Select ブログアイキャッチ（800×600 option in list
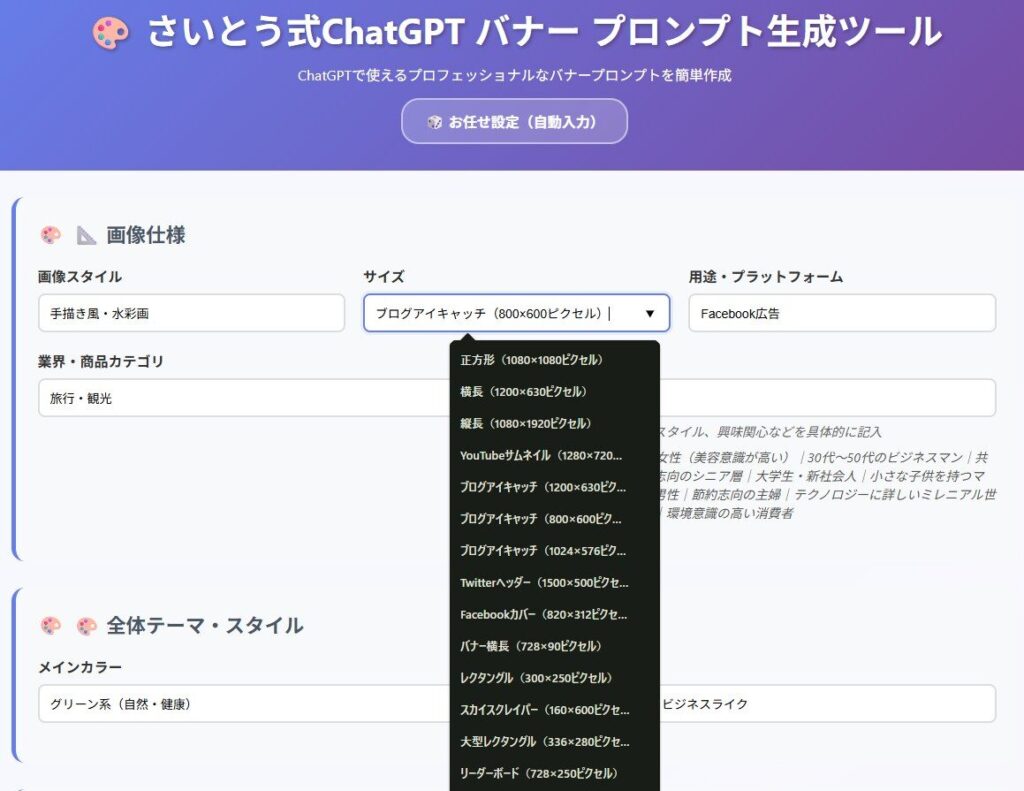 (554, 519)
